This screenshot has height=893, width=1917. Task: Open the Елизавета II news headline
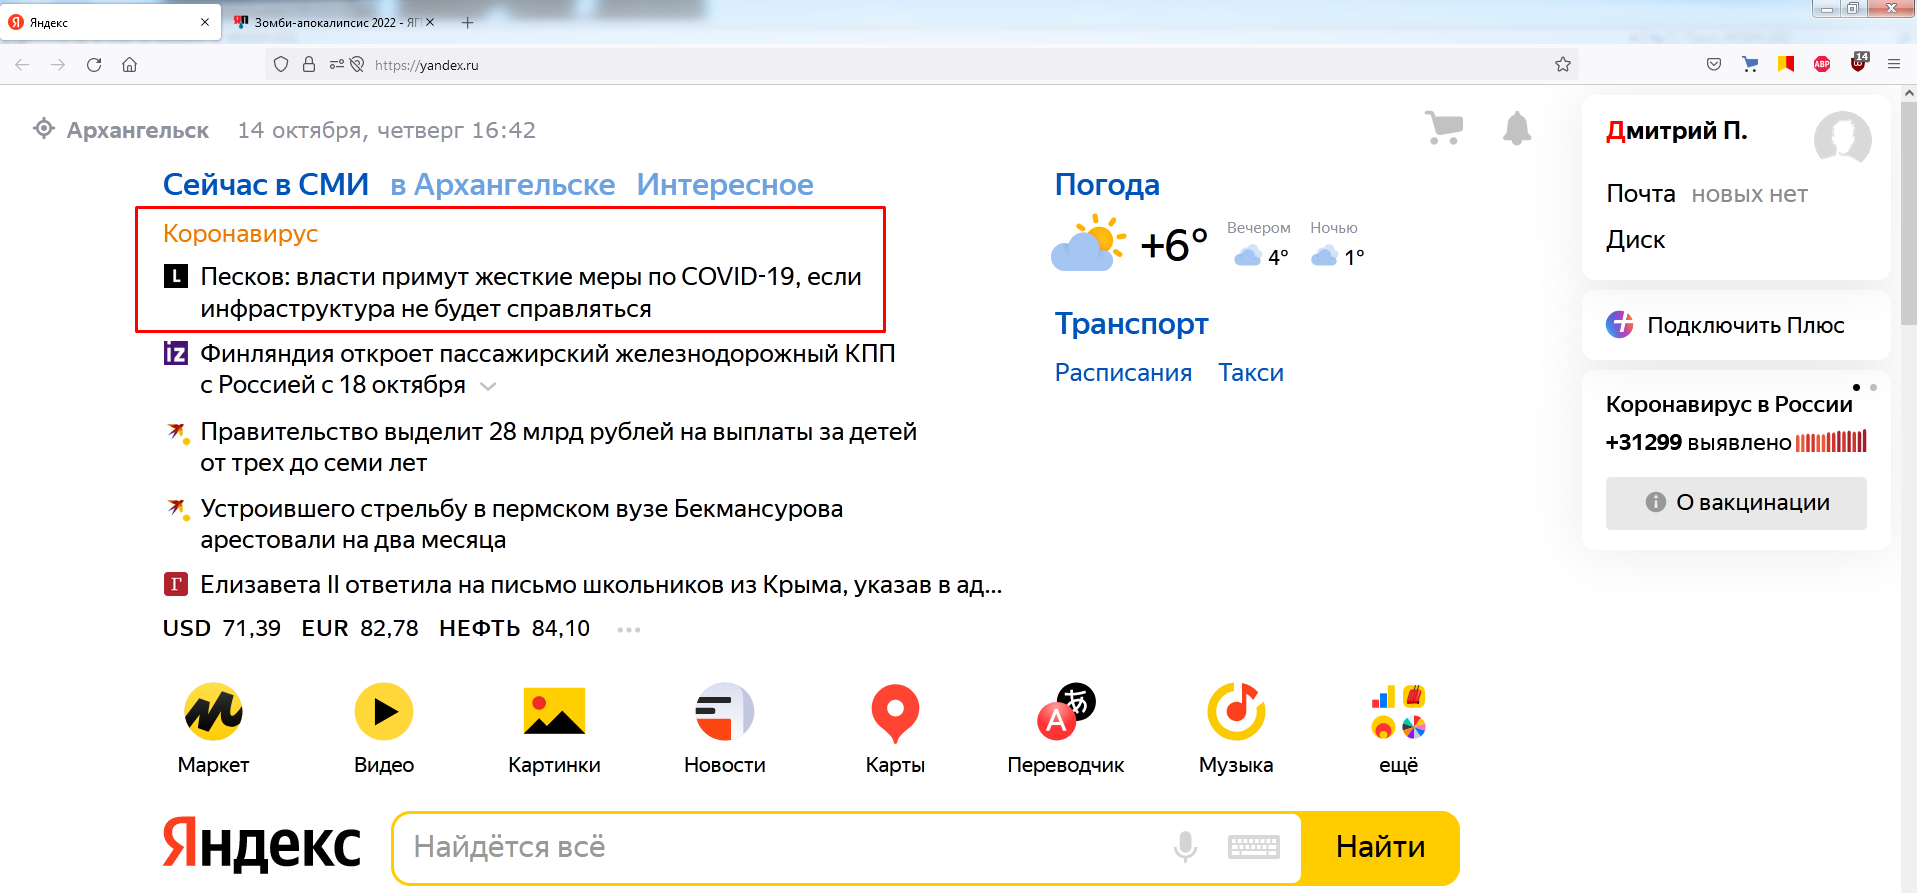601,585
